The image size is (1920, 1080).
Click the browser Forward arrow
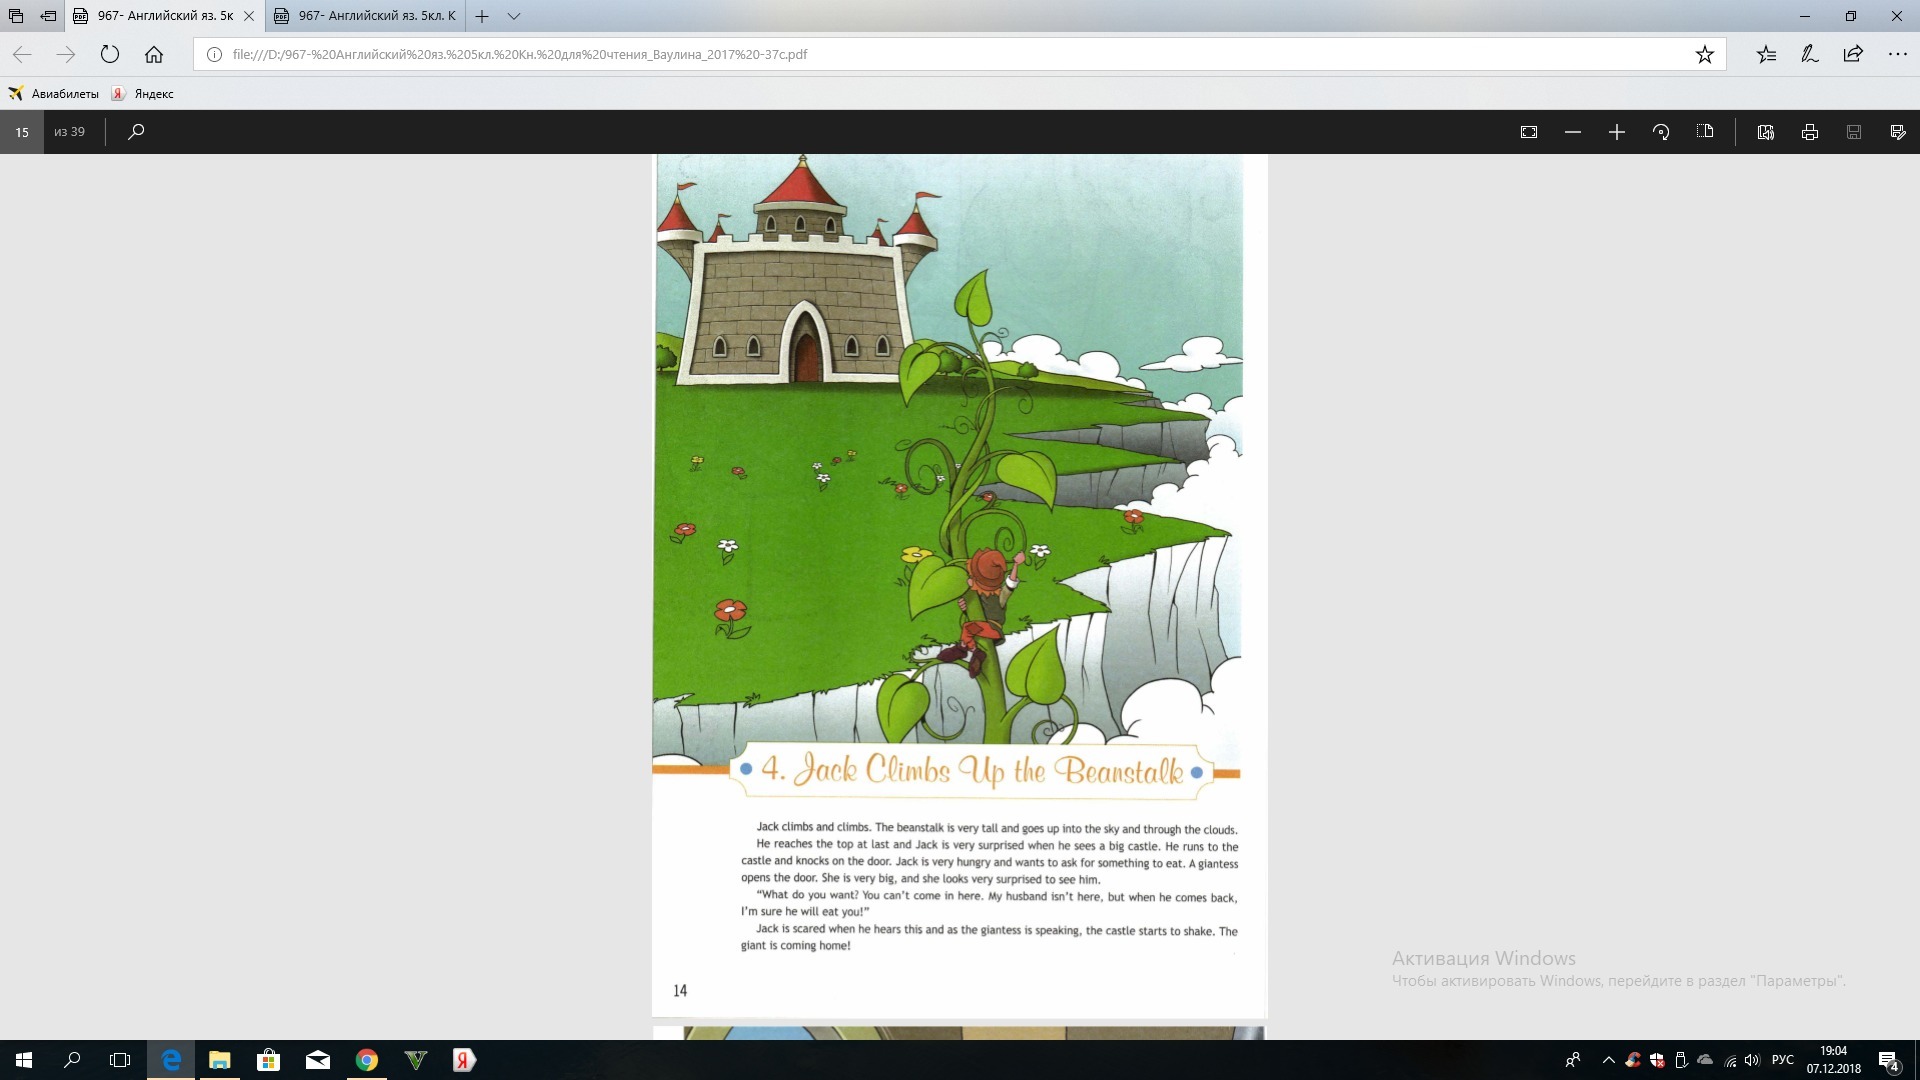click(66, 54)
